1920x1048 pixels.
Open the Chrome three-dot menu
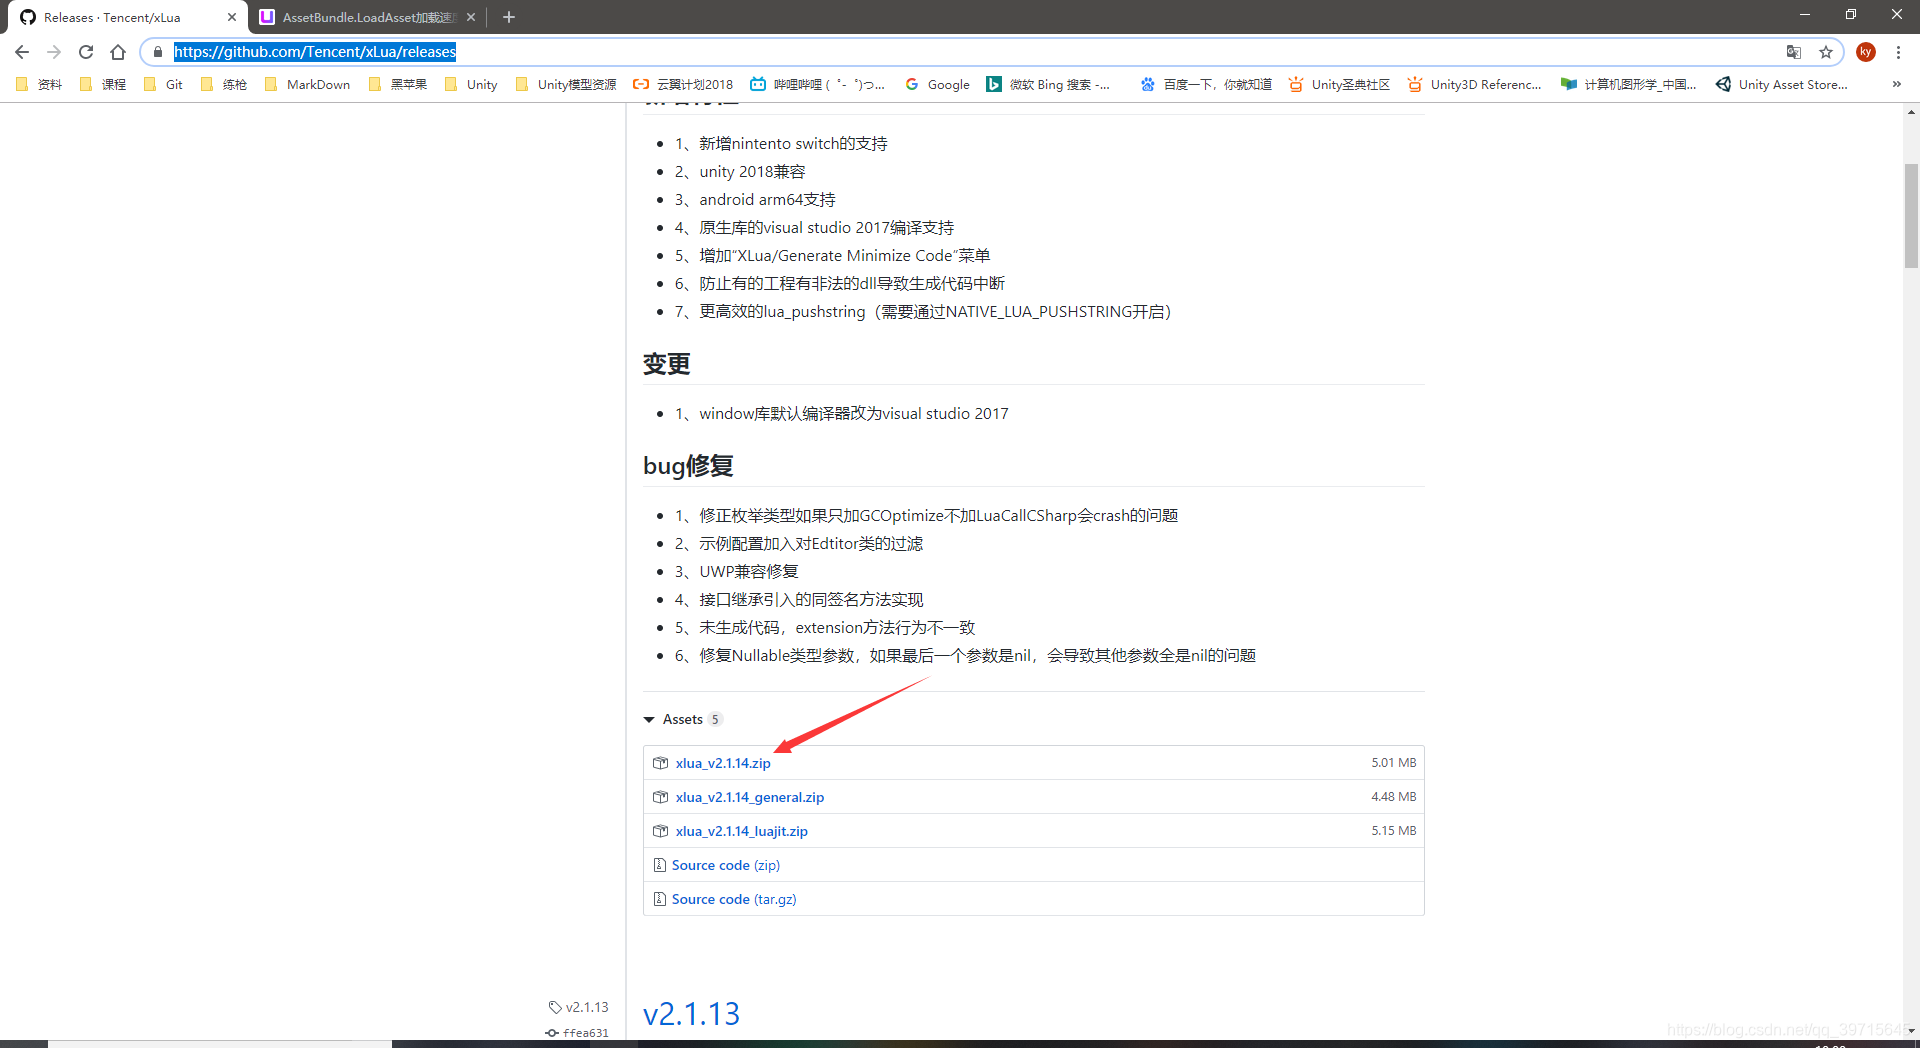1898,52
